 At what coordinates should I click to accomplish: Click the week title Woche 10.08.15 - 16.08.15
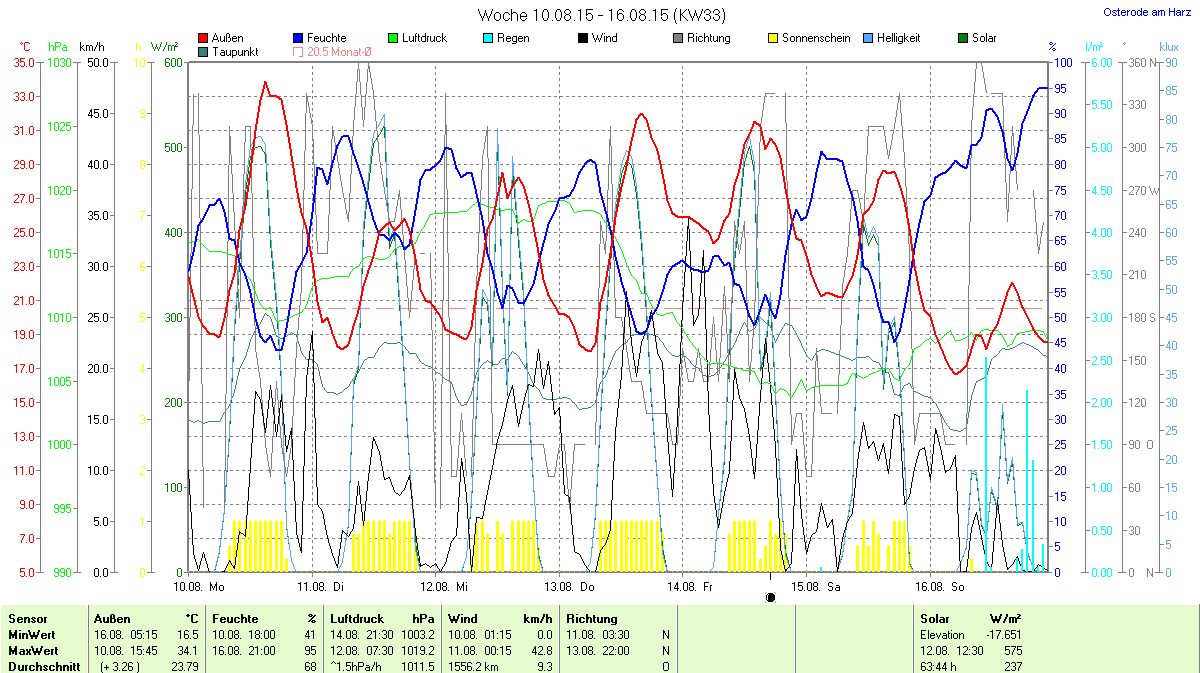601,15
